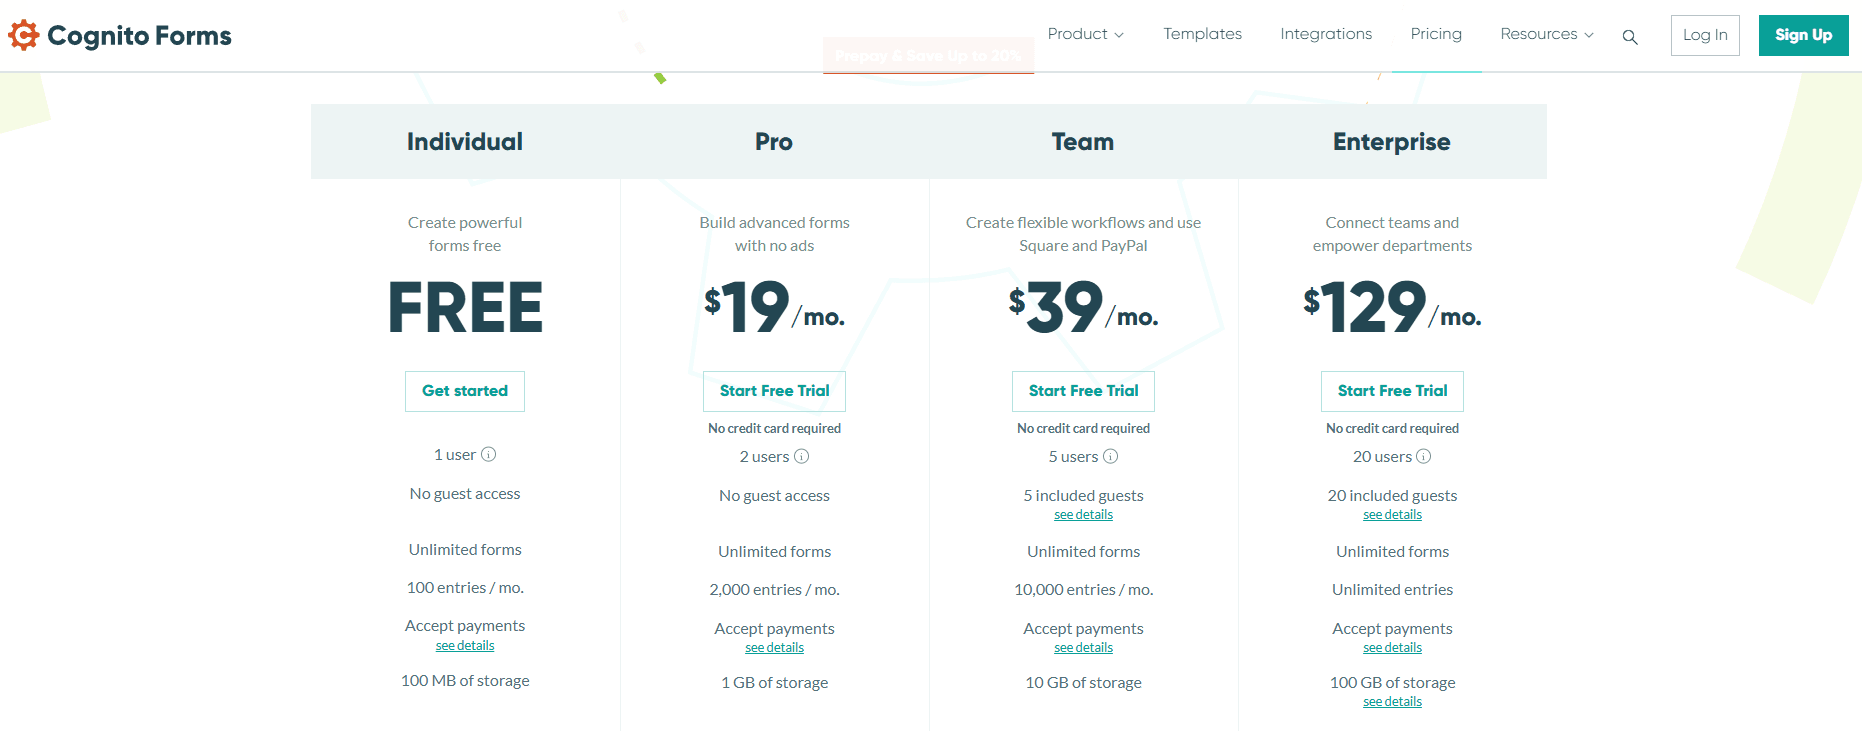The image size is (1862, 731).
Task: Click the Cognito Forms gear logo
Action: pyautogui.click(x=24, y=35)
